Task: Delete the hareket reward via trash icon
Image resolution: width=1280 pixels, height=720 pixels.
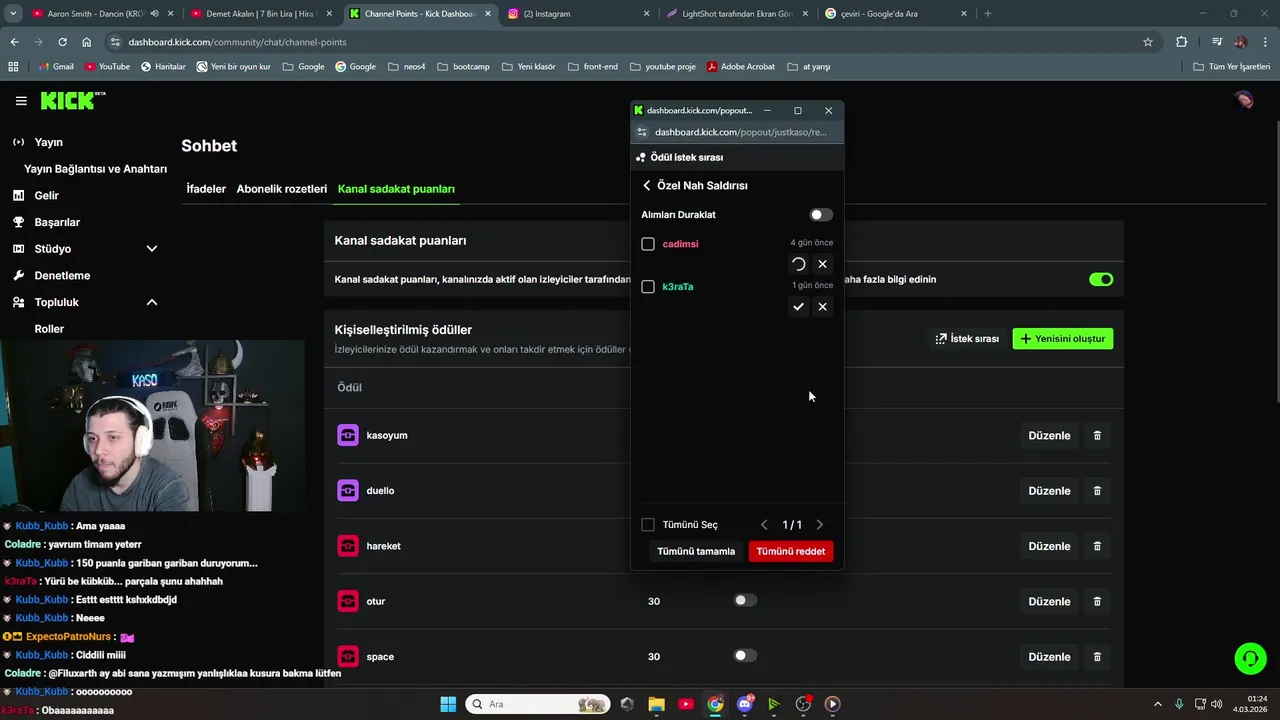Action: click(1097, 546)
